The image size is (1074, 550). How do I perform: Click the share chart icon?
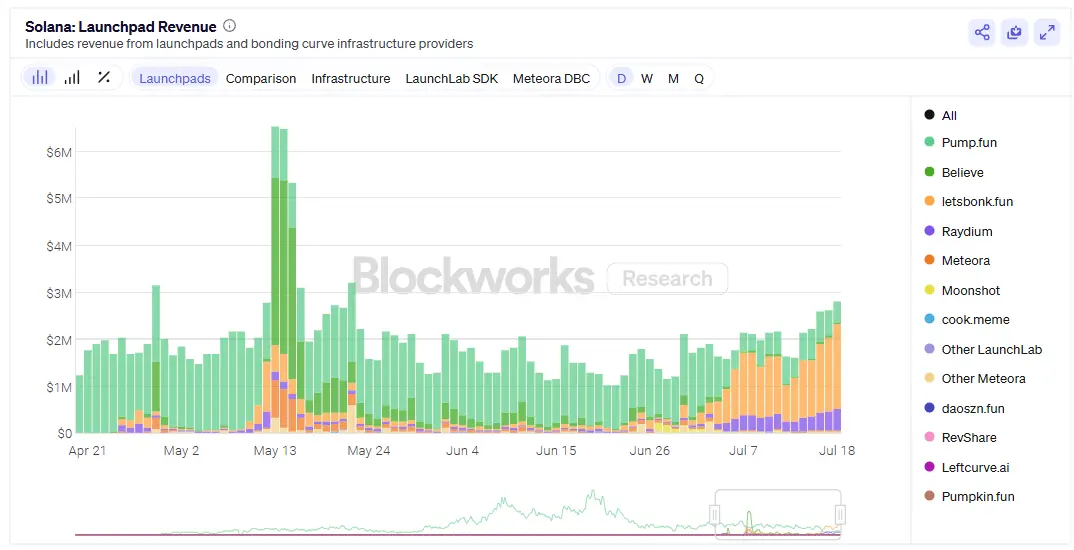[x=982, y=32]
